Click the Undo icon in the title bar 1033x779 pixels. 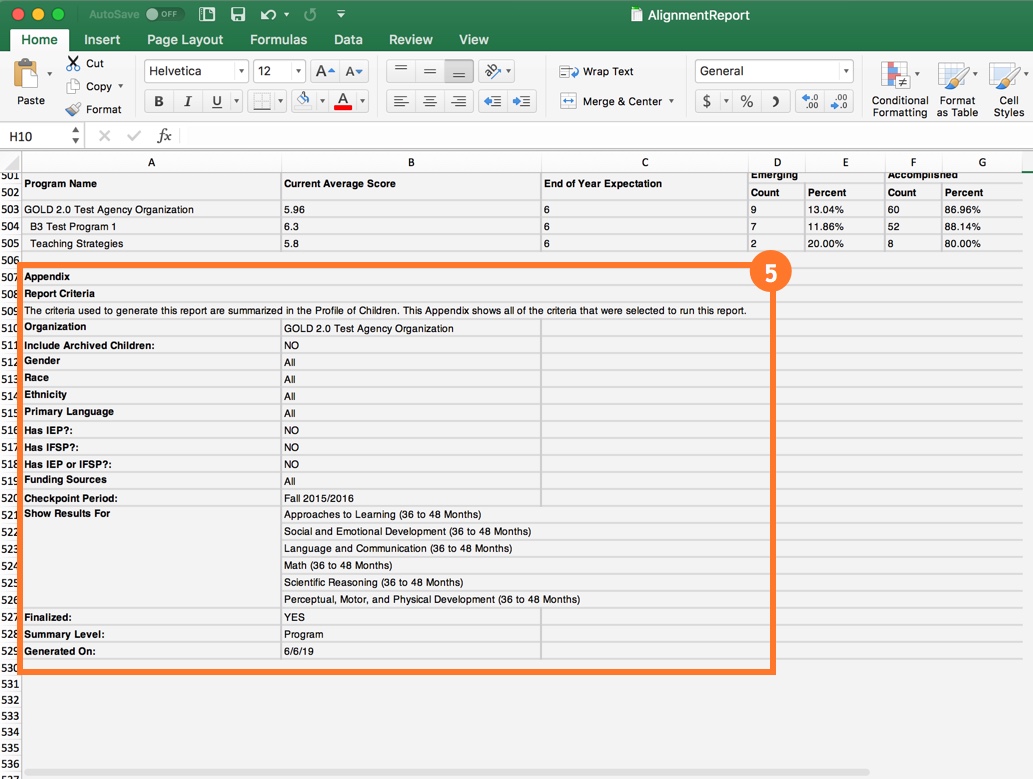click(267, 14)
